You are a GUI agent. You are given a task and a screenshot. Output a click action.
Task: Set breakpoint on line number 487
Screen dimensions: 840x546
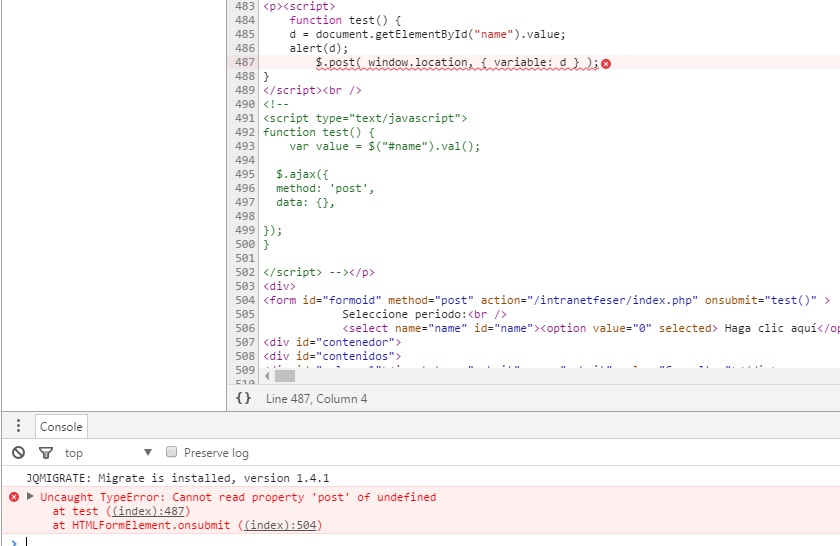pos(245,62)
